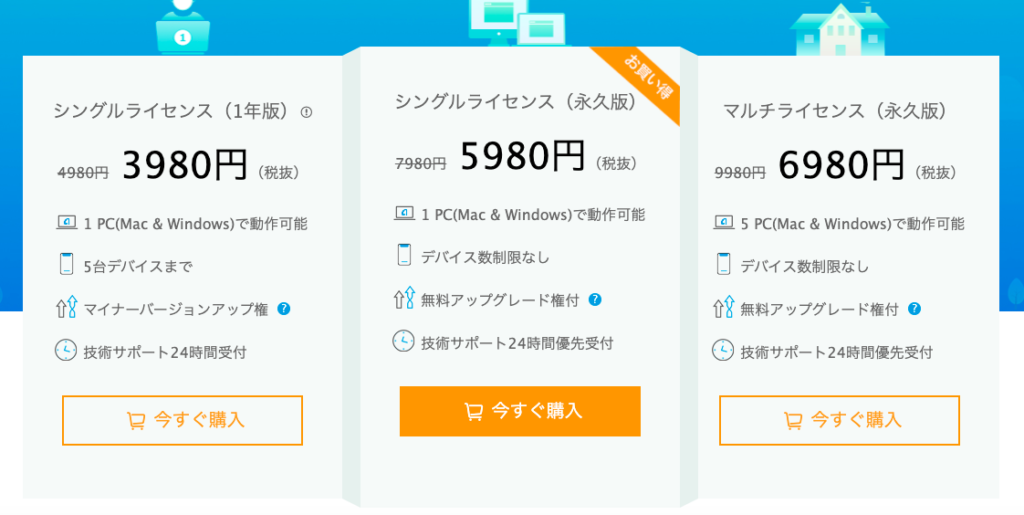Click the info icon beside シングルライセンス（1年版）
The image size is (1024, 515).
click(306, 113)
